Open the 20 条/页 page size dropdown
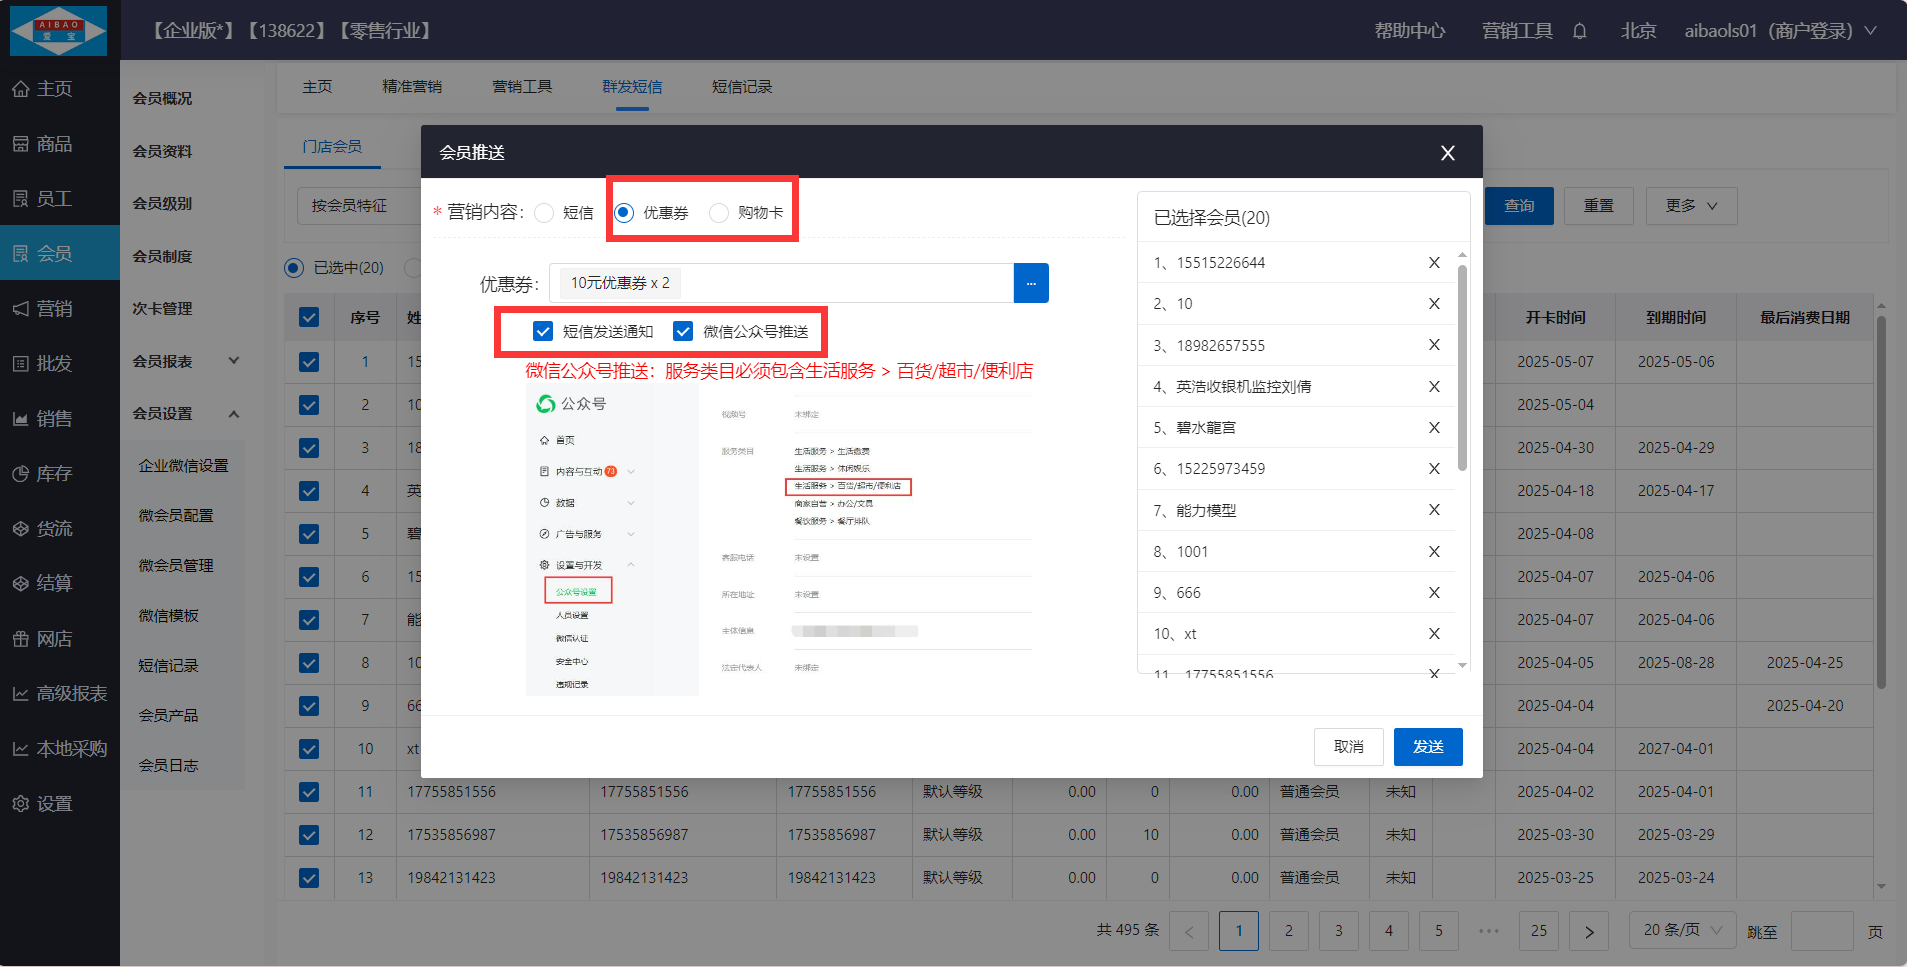 click(1682, 930)
